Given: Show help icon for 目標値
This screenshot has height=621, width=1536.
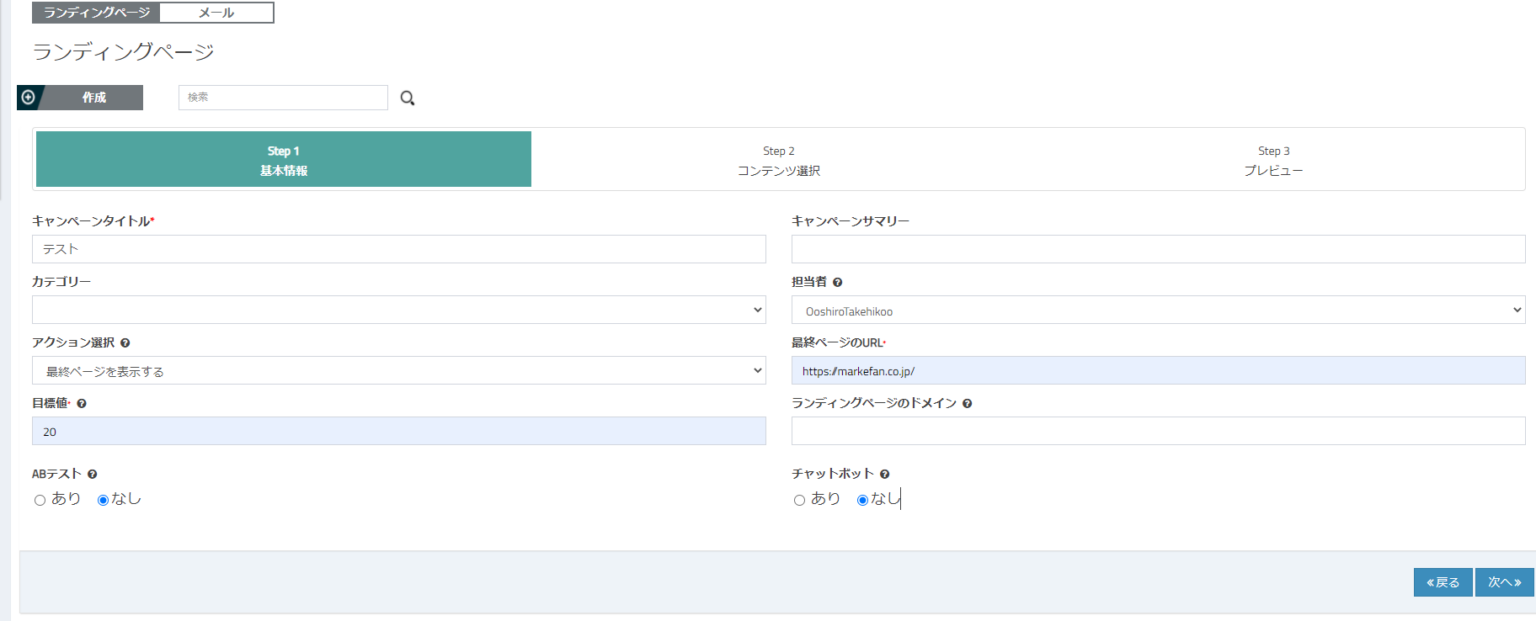Looking at the screenshot, I should coord(81,404).
